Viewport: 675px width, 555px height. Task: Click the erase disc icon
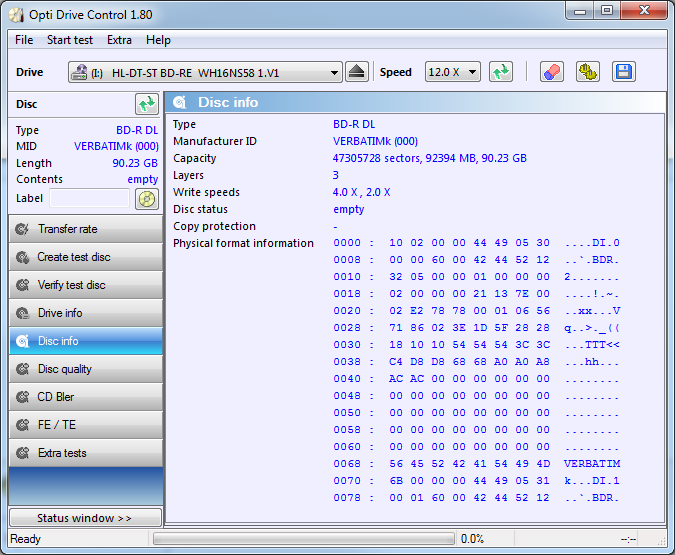click(x=551, y=72)
